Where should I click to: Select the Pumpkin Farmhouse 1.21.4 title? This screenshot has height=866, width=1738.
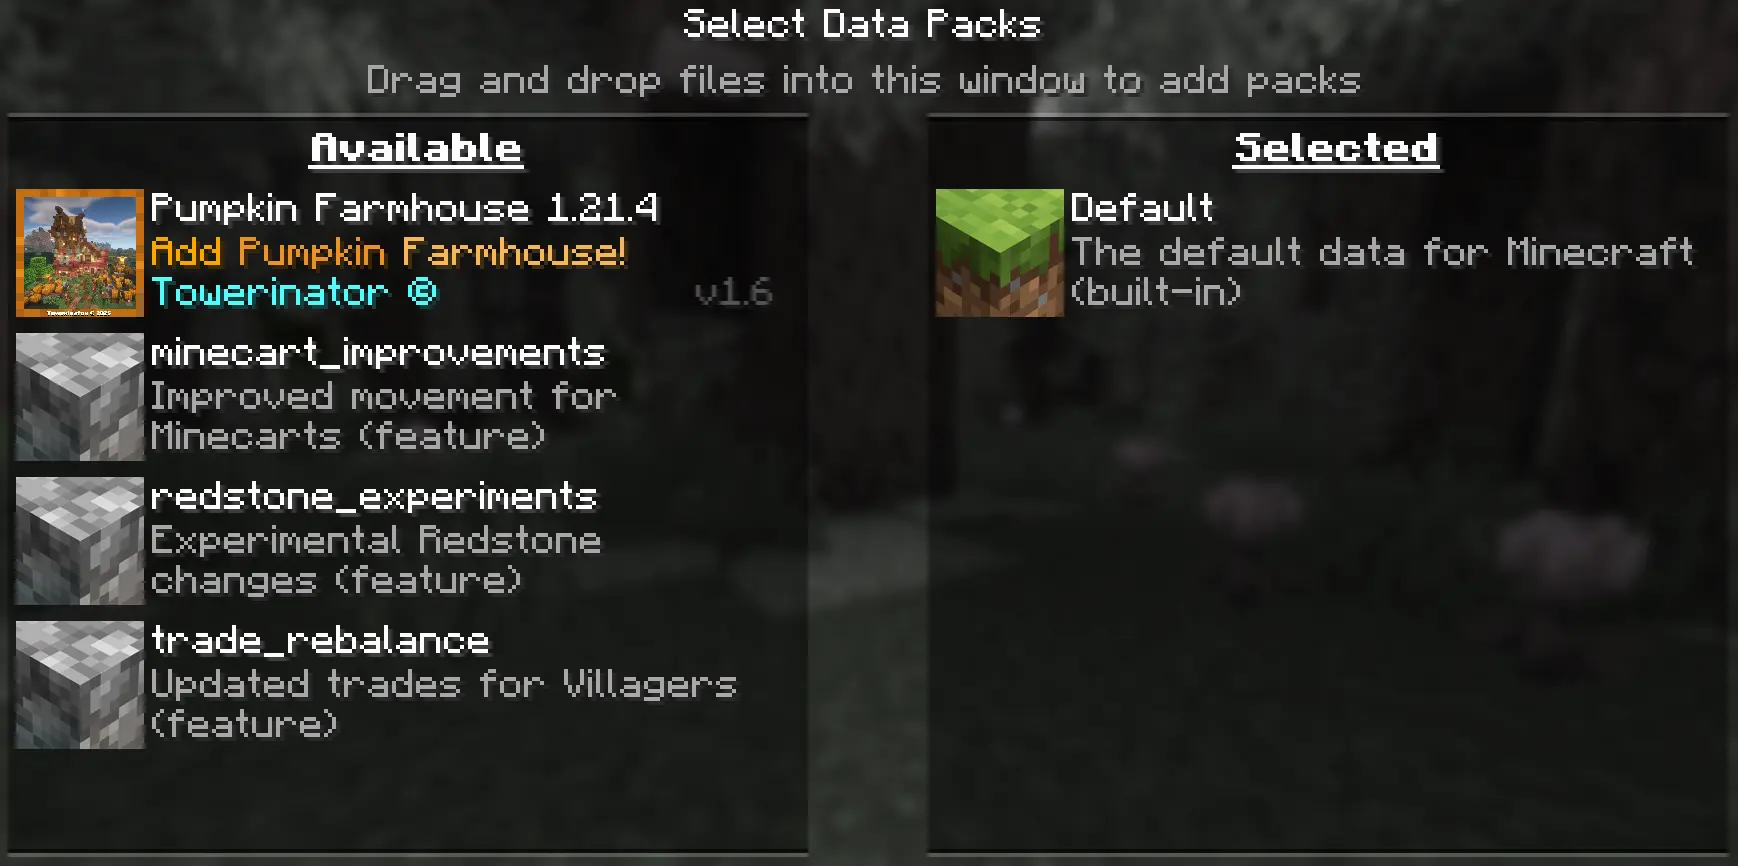(404, 208)
